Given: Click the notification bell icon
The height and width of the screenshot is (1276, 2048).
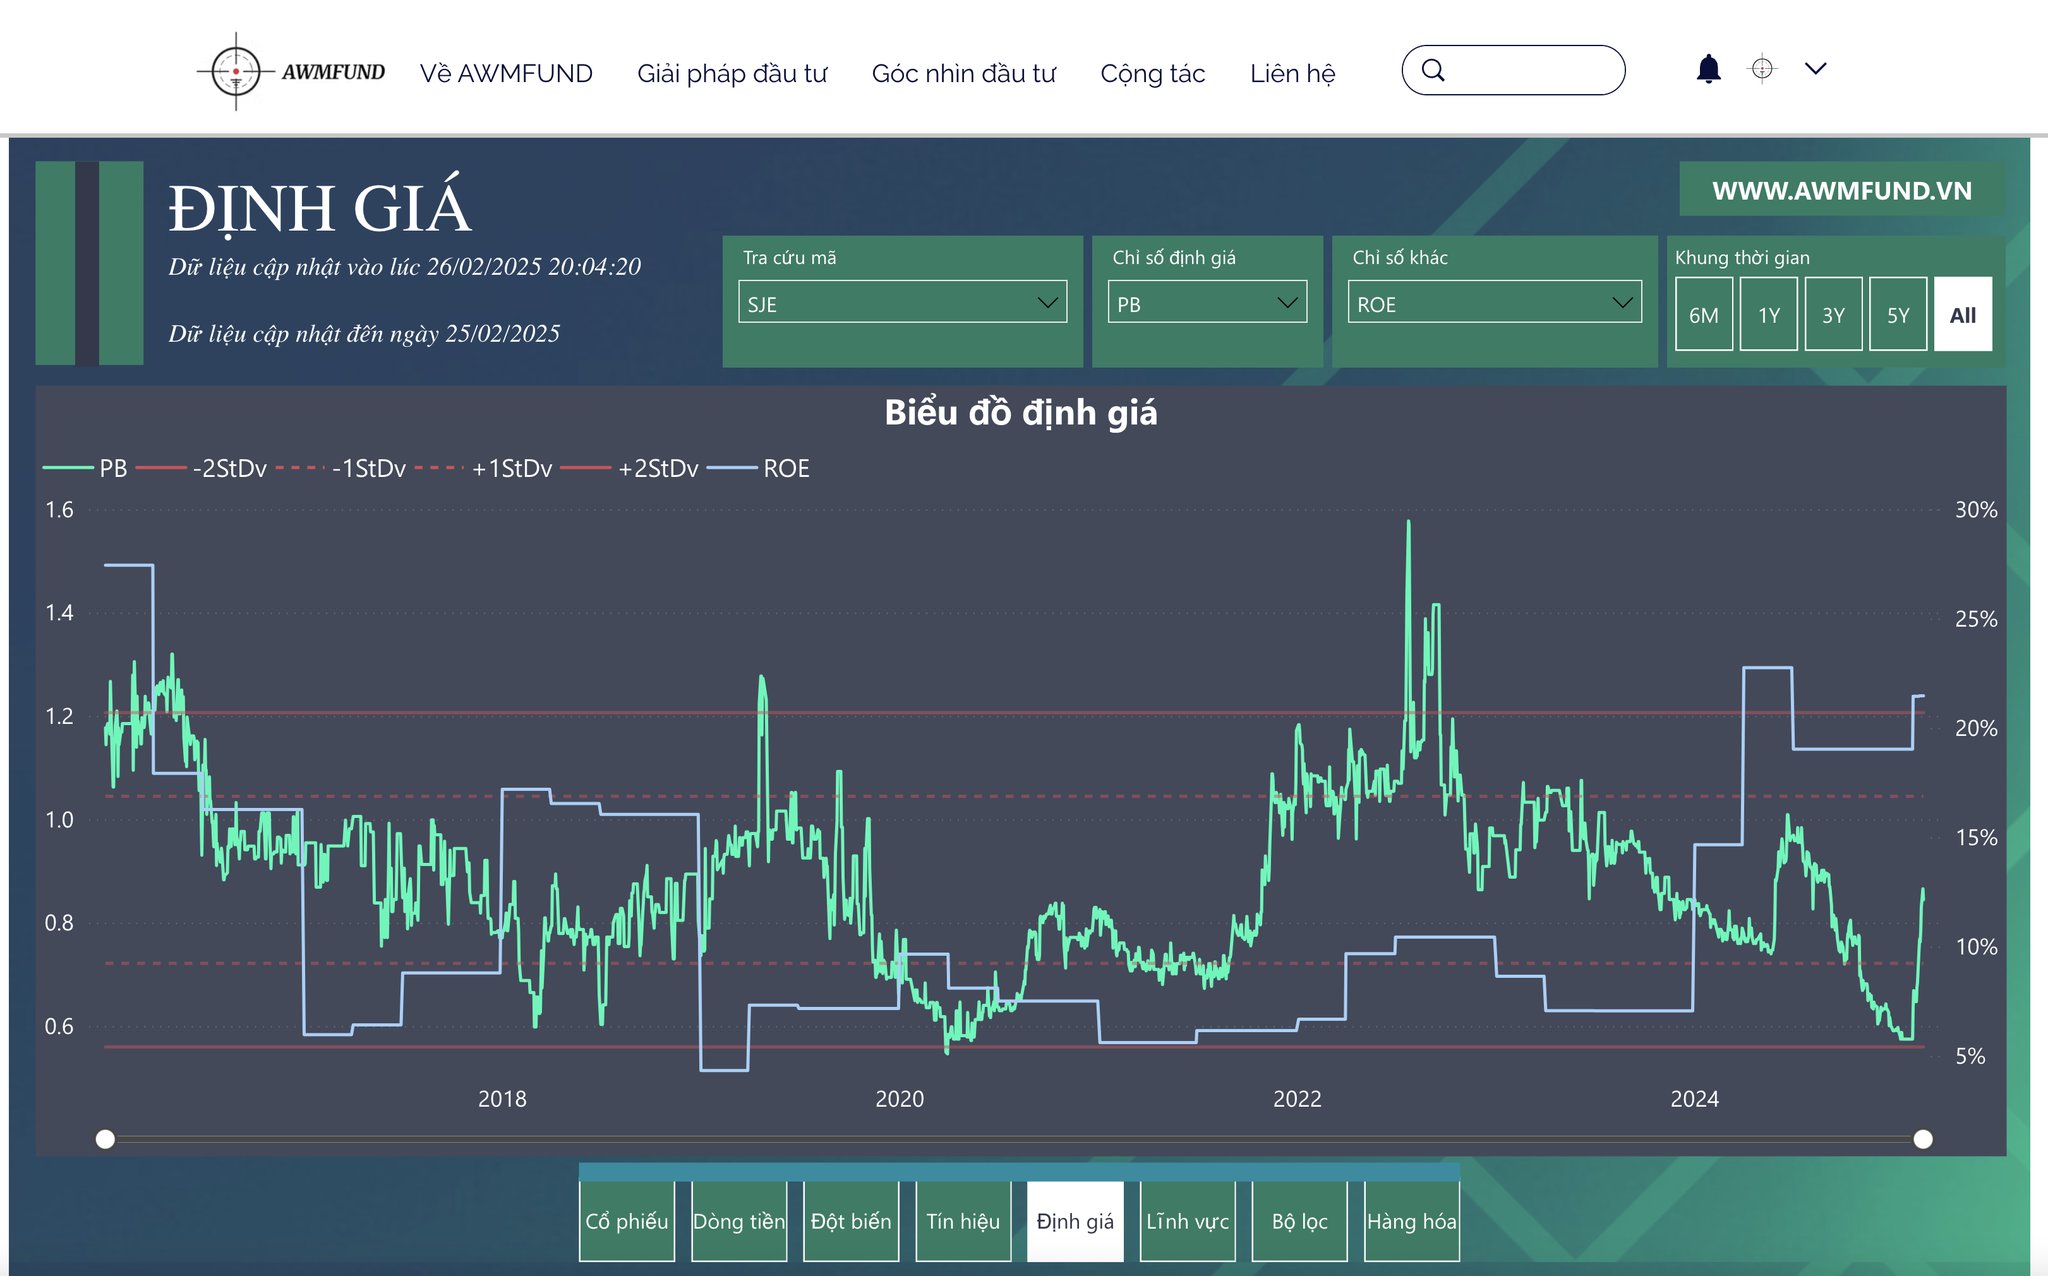Looking at the screenshot, I should coord(1709,69).
